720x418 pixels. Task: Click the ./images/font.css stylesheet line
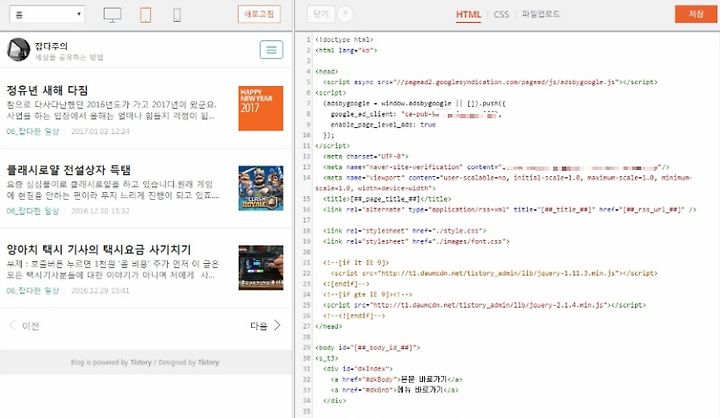(416, 242)
